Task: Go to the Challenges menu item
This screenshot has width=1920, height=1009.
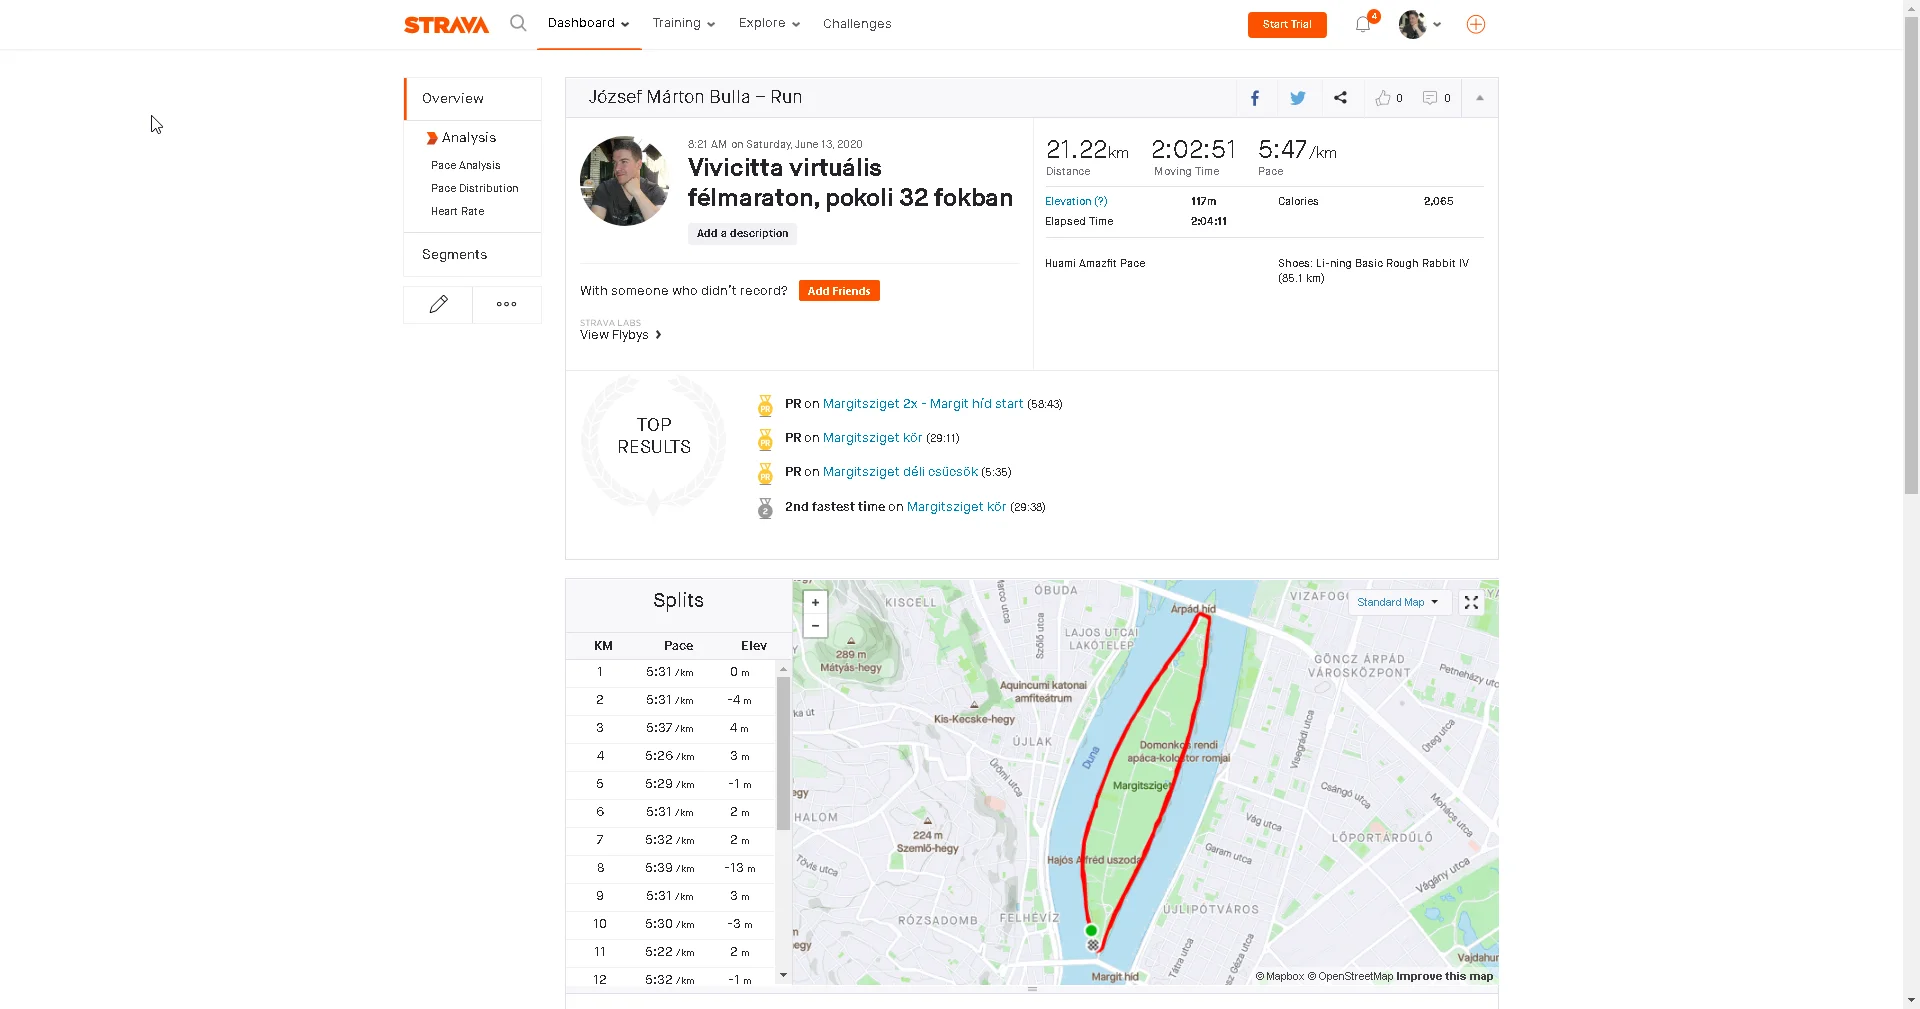Action: [x=857, y=24]
